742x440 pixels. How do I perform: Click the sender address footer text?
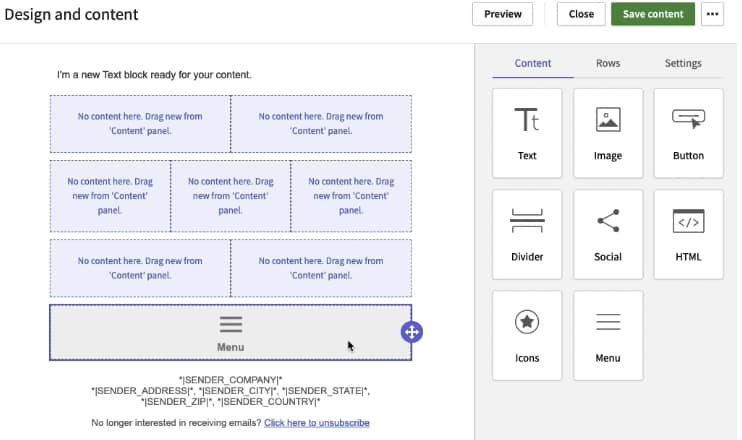pyautogui.click(x=230, y=391)
